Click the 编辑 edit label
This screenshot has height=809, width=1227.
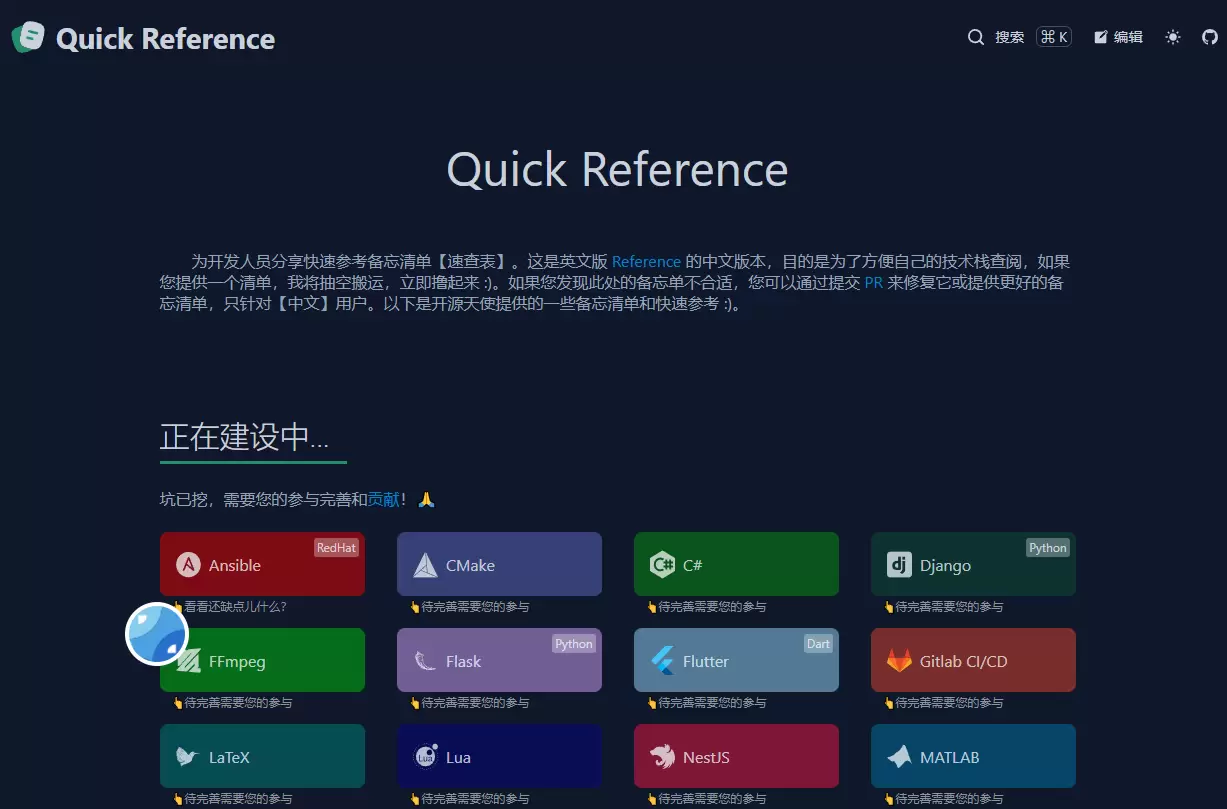pos(1128,37)
